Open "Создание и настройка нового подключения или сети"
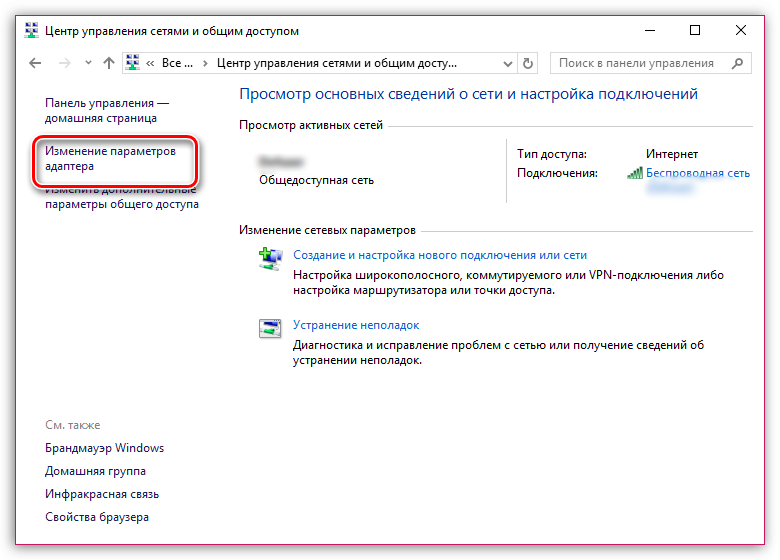This screenshot has height=560, width=780. [x=439, y=255]
